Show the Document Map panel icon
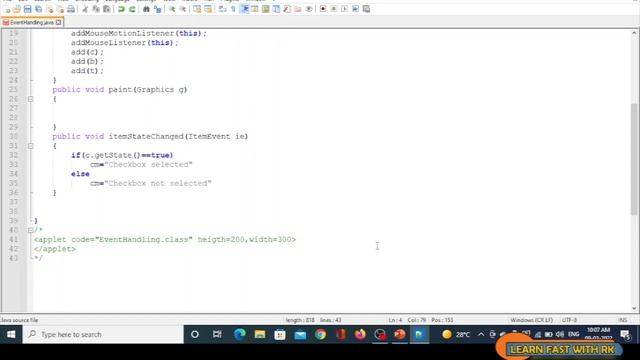The image size is (640, 360). click(266, 9)
